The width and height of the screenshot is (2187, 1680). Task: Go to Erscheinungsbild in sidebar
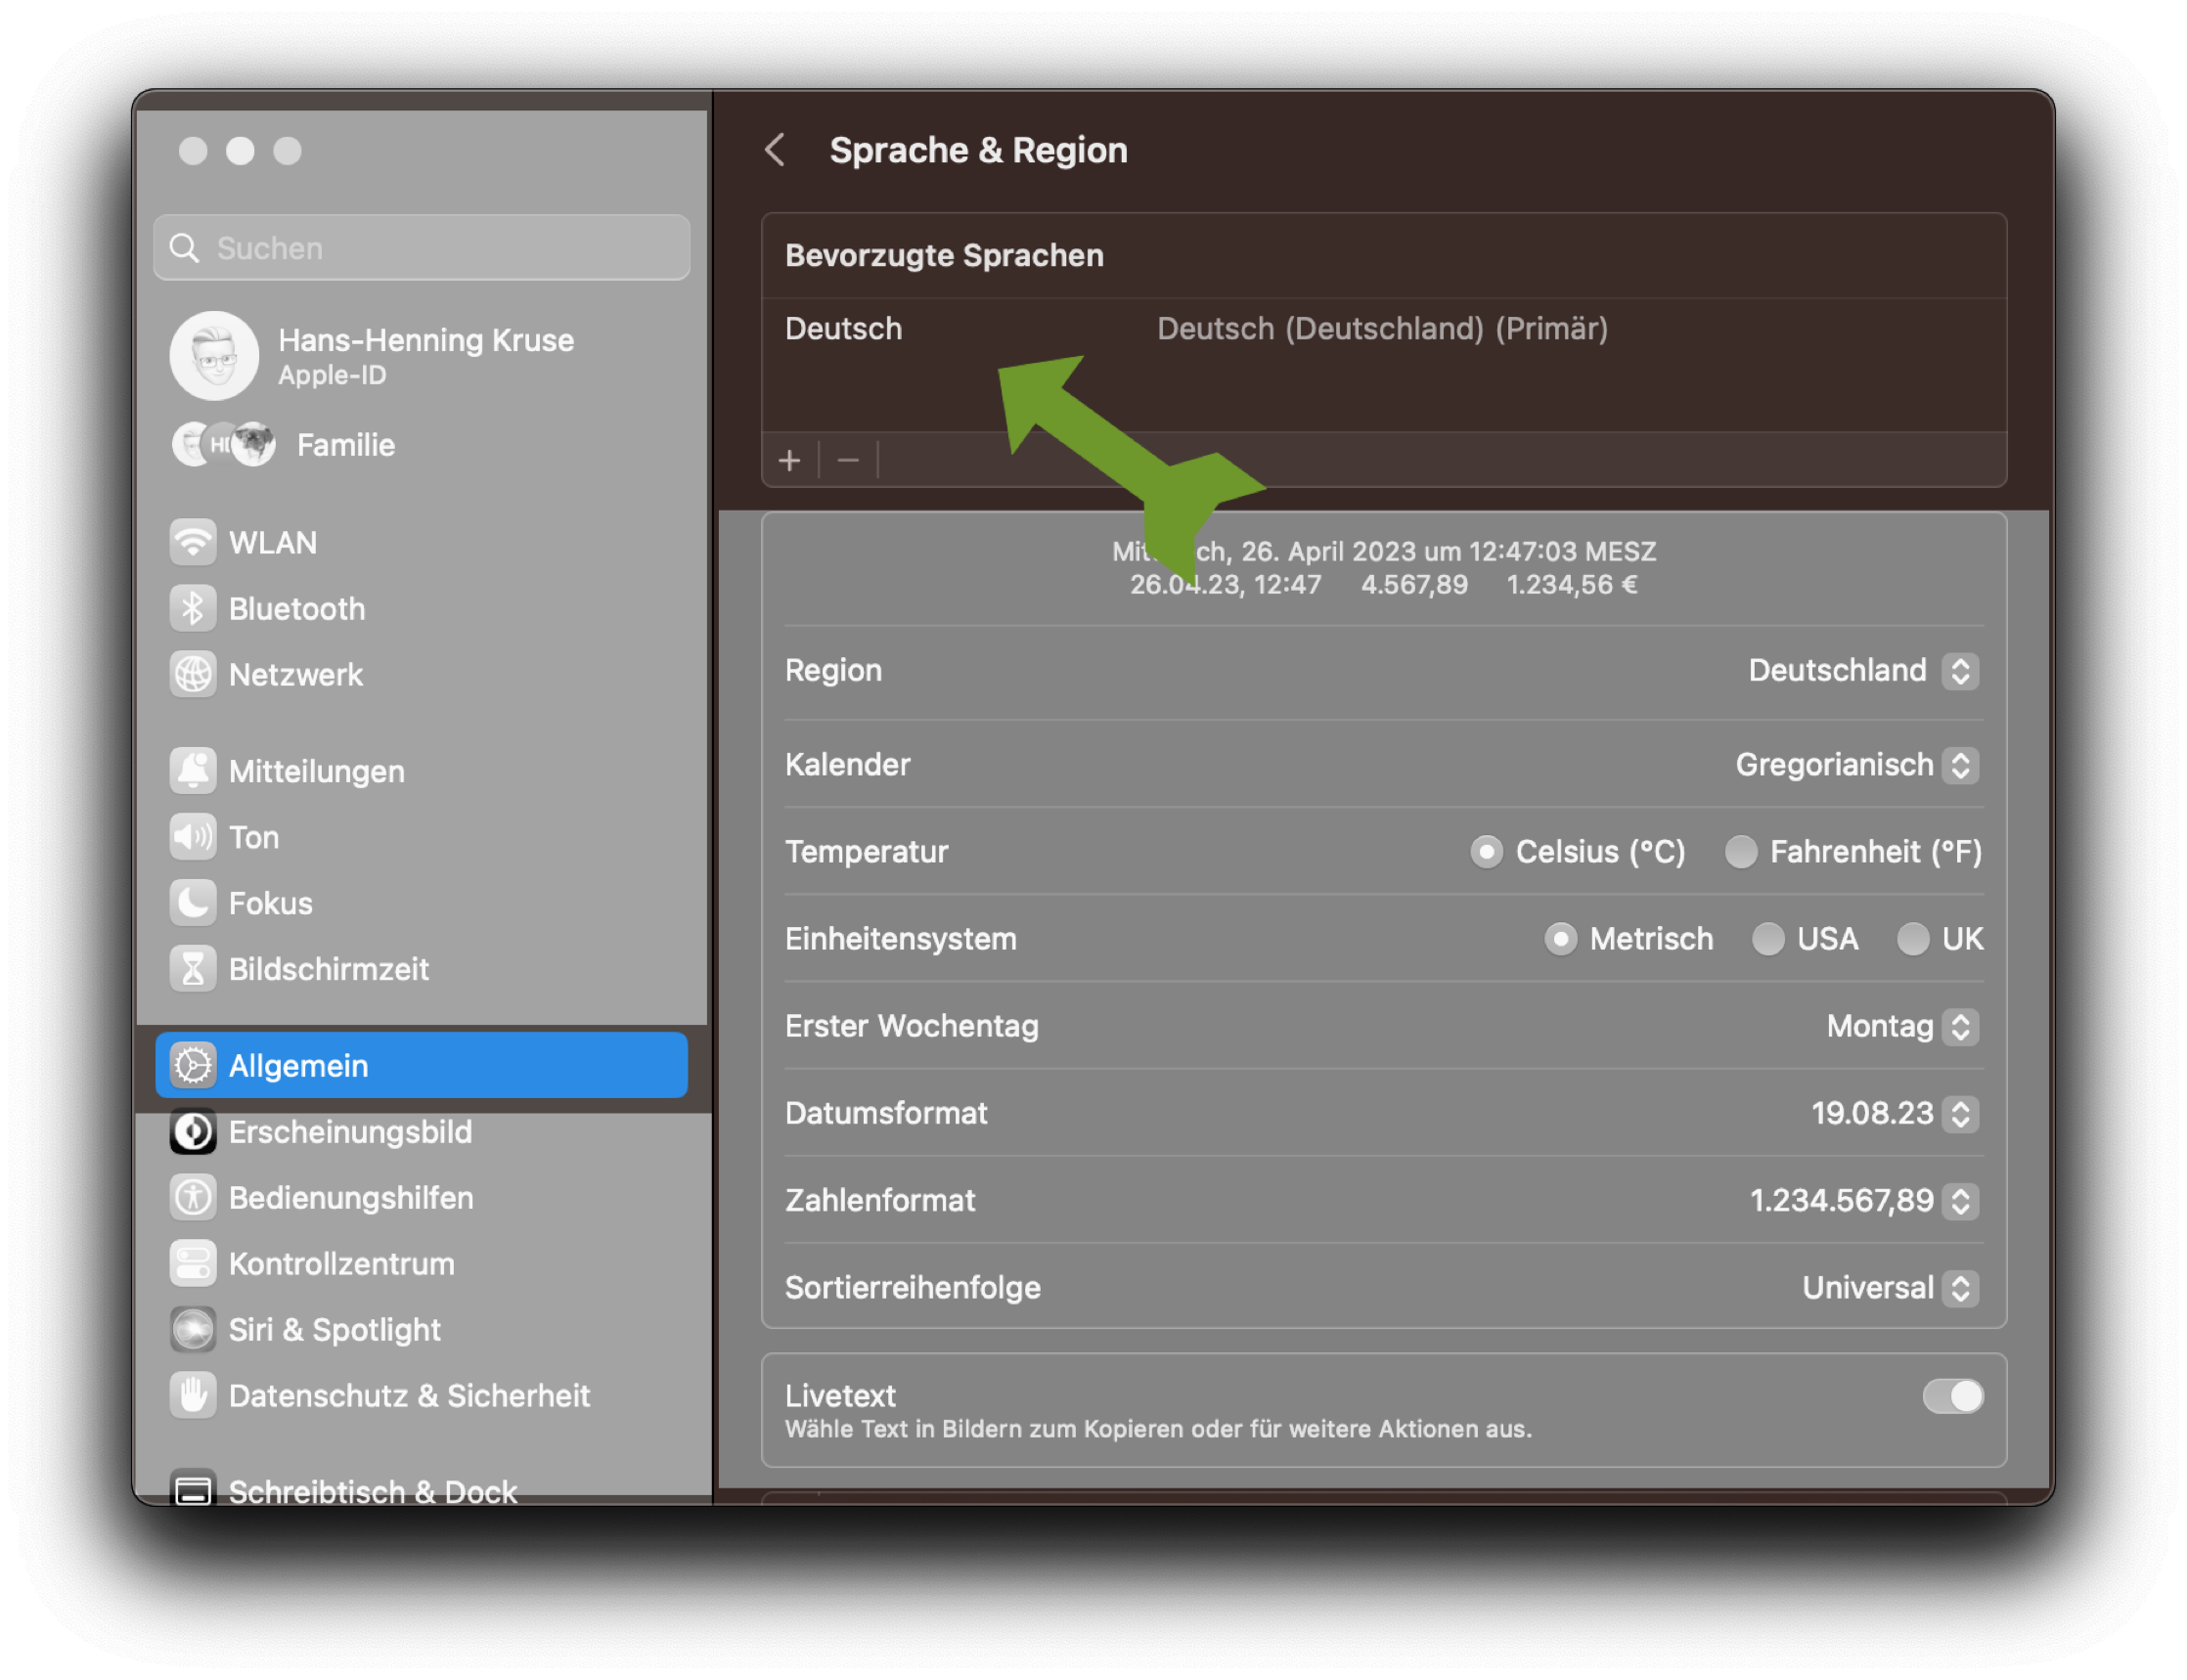349,1132
